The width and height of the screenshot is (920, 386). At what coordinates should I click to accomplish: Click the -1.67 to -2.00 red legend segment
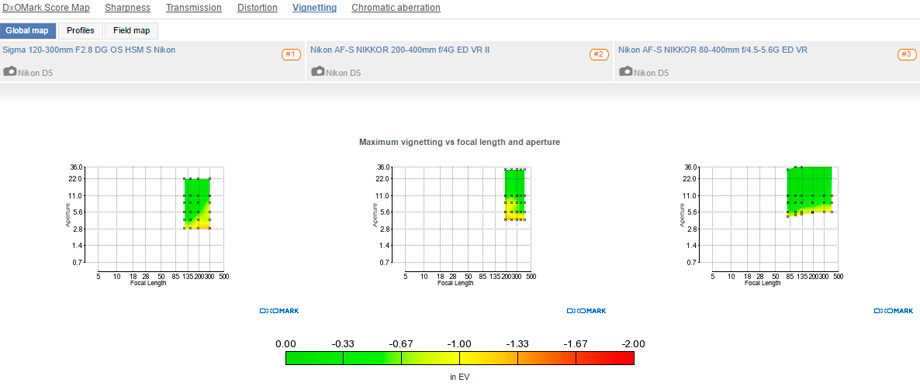605,358
